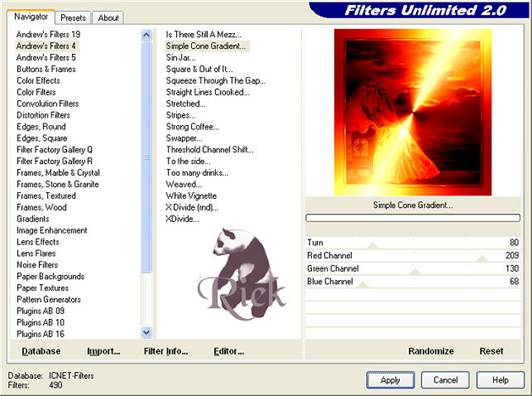Click the Apply button
Screen dimensions: 532x396
pos(390,380)
